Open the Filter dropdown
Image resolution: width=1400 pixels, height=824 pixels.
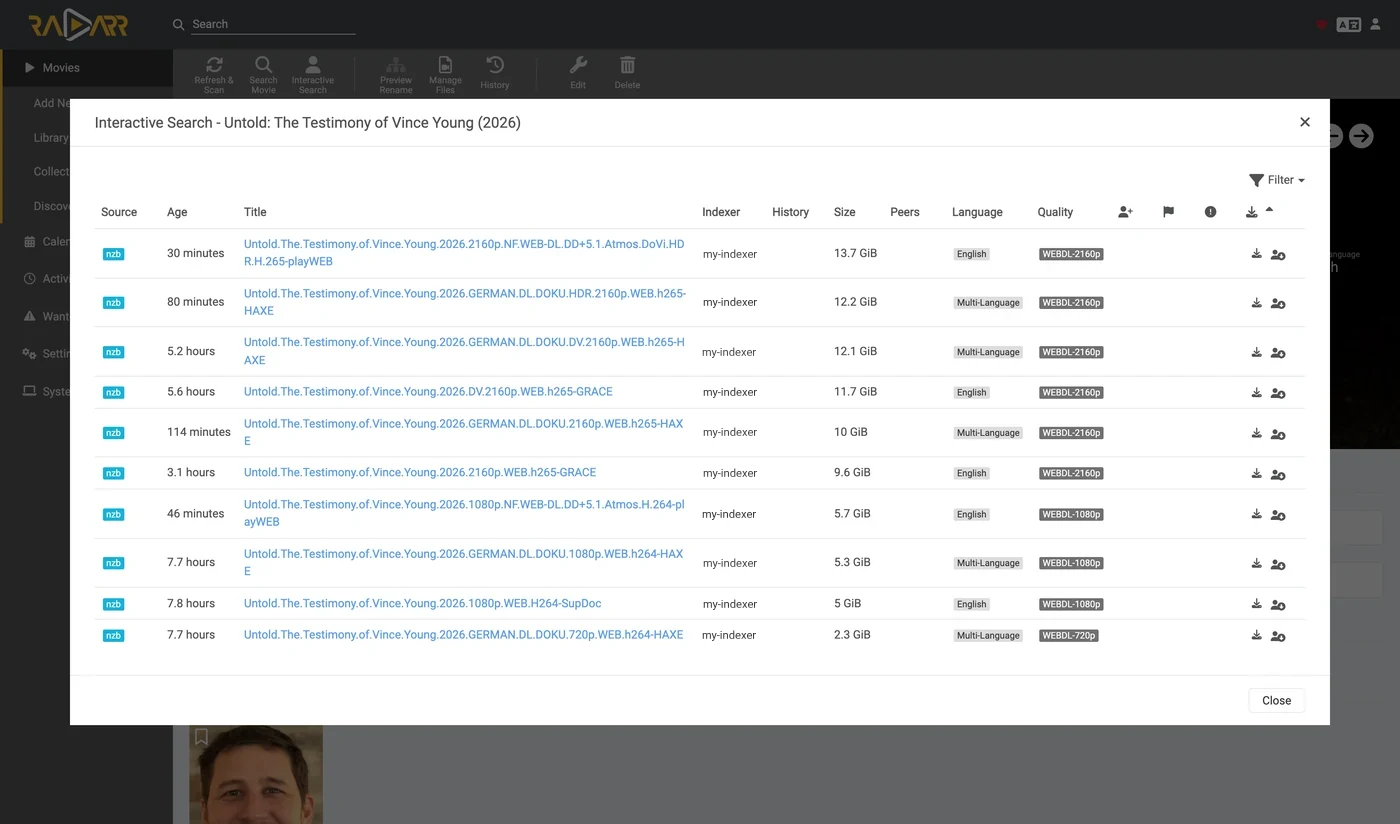[1277, 180]
